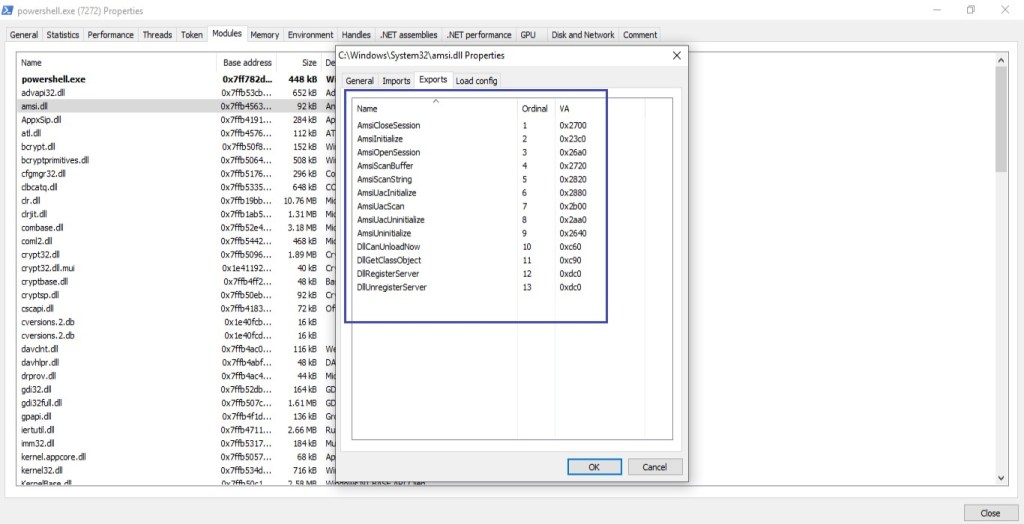Sort exports by Name column header
Viewport: 1024px width, 524px height.
[368, 108]
